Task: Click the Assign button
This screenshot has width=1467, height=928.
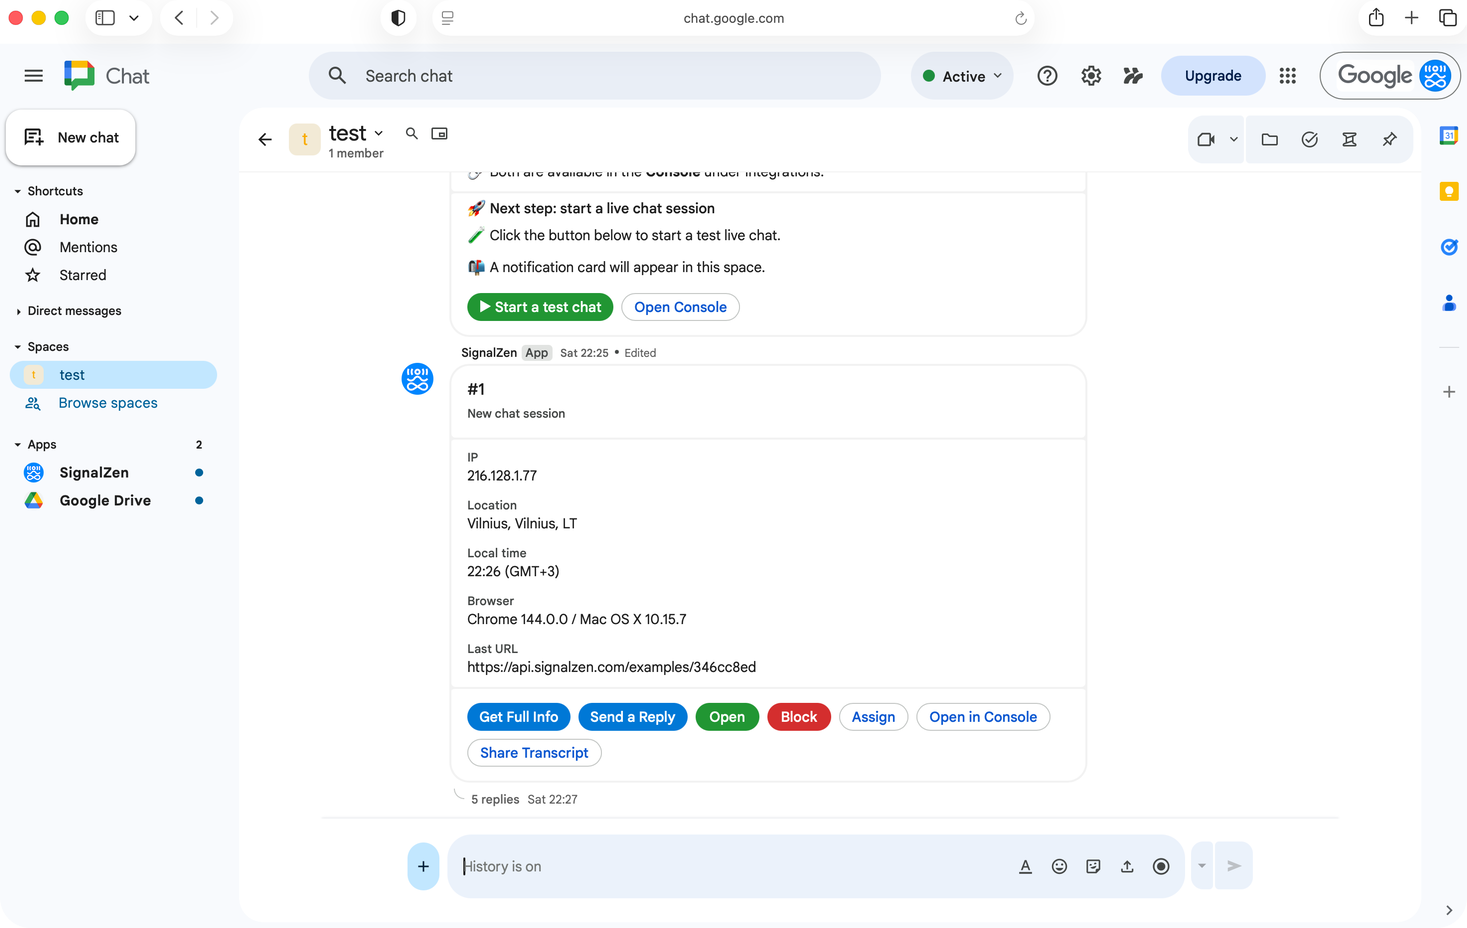Action: (874, 717)
